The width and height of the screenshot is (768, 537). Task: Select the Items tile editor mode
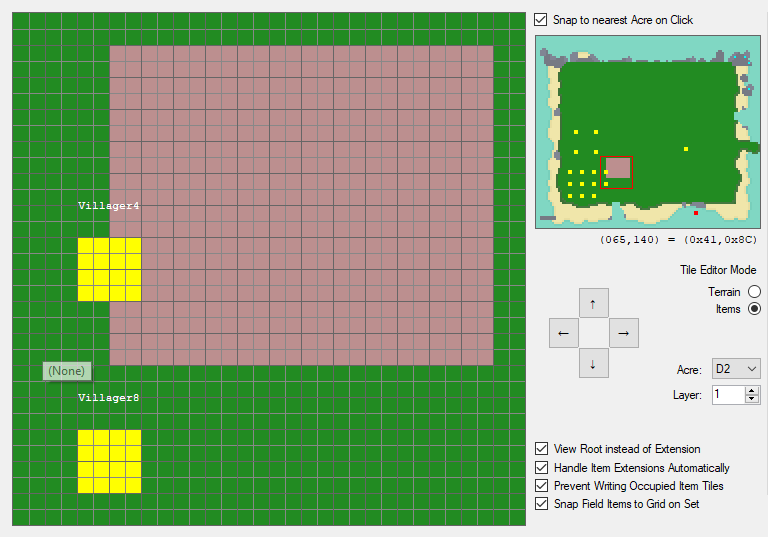754,309
